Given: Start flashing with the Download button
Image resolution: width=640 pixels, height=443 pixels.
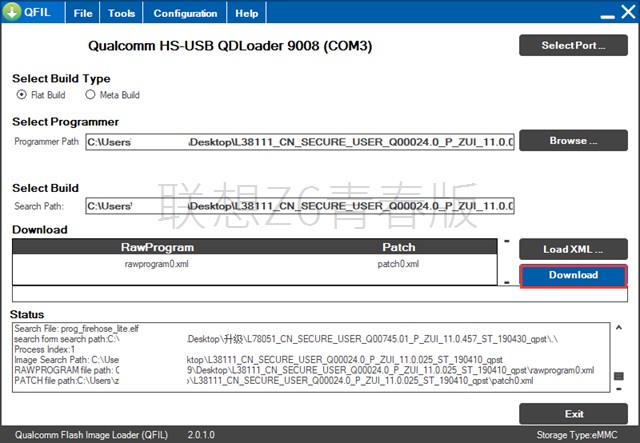Looking at the screenshot, I should pyautogui.click(x=573, y=276).
